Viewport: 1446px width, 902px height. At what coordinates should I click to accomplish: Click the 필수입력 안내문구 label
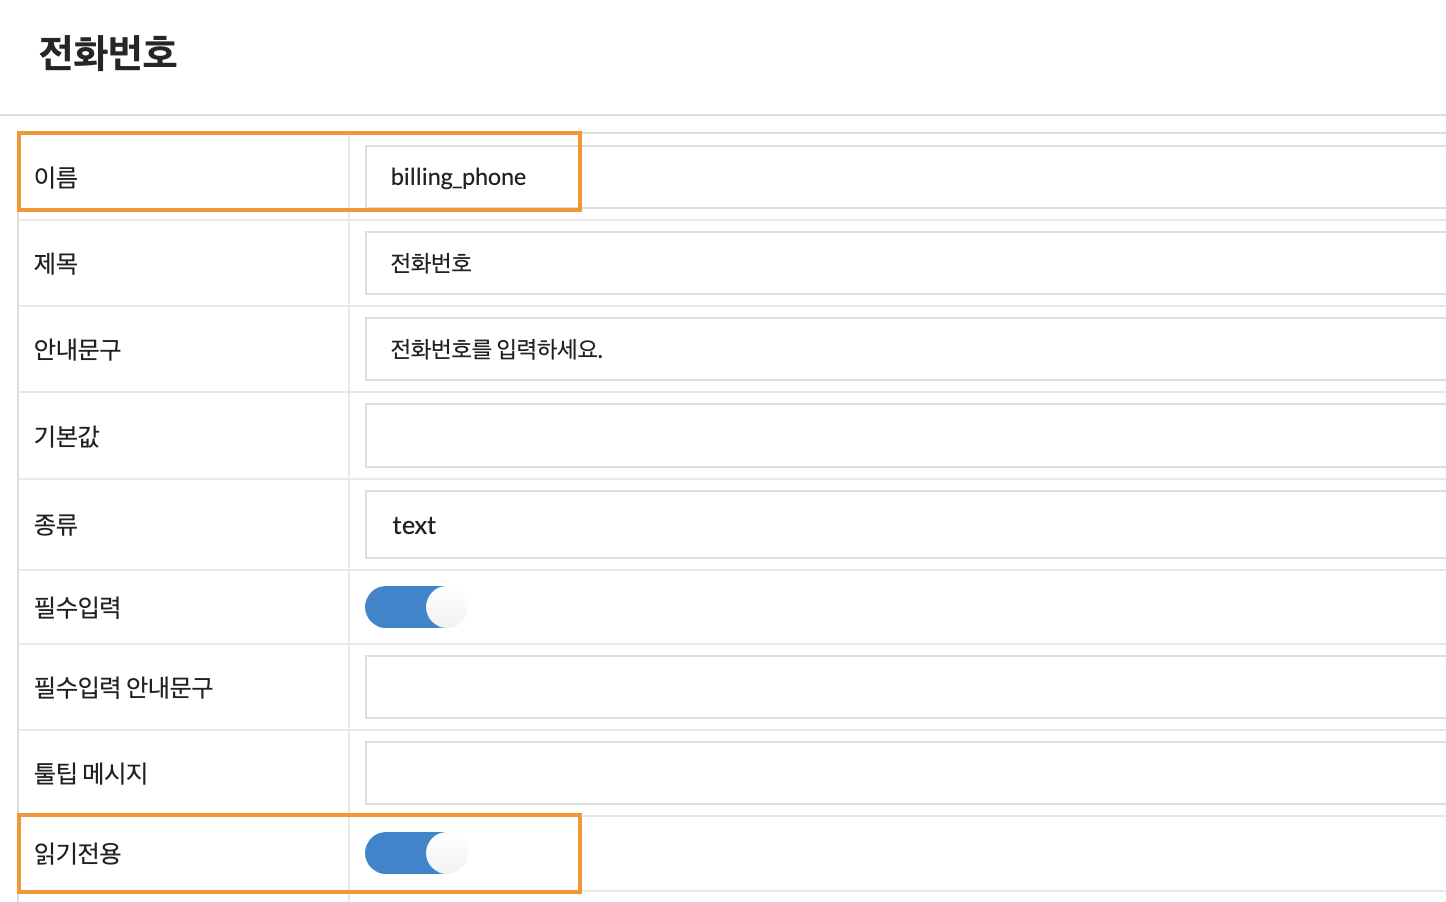click(124, 687)
